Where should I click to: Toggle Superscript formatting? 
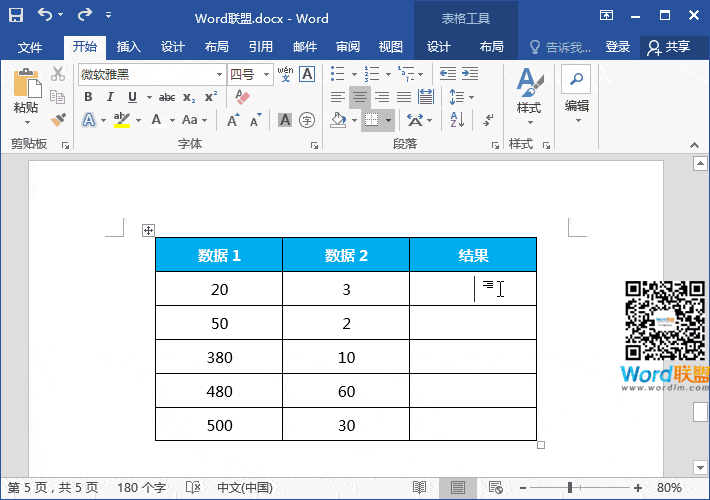click(211, 96)
